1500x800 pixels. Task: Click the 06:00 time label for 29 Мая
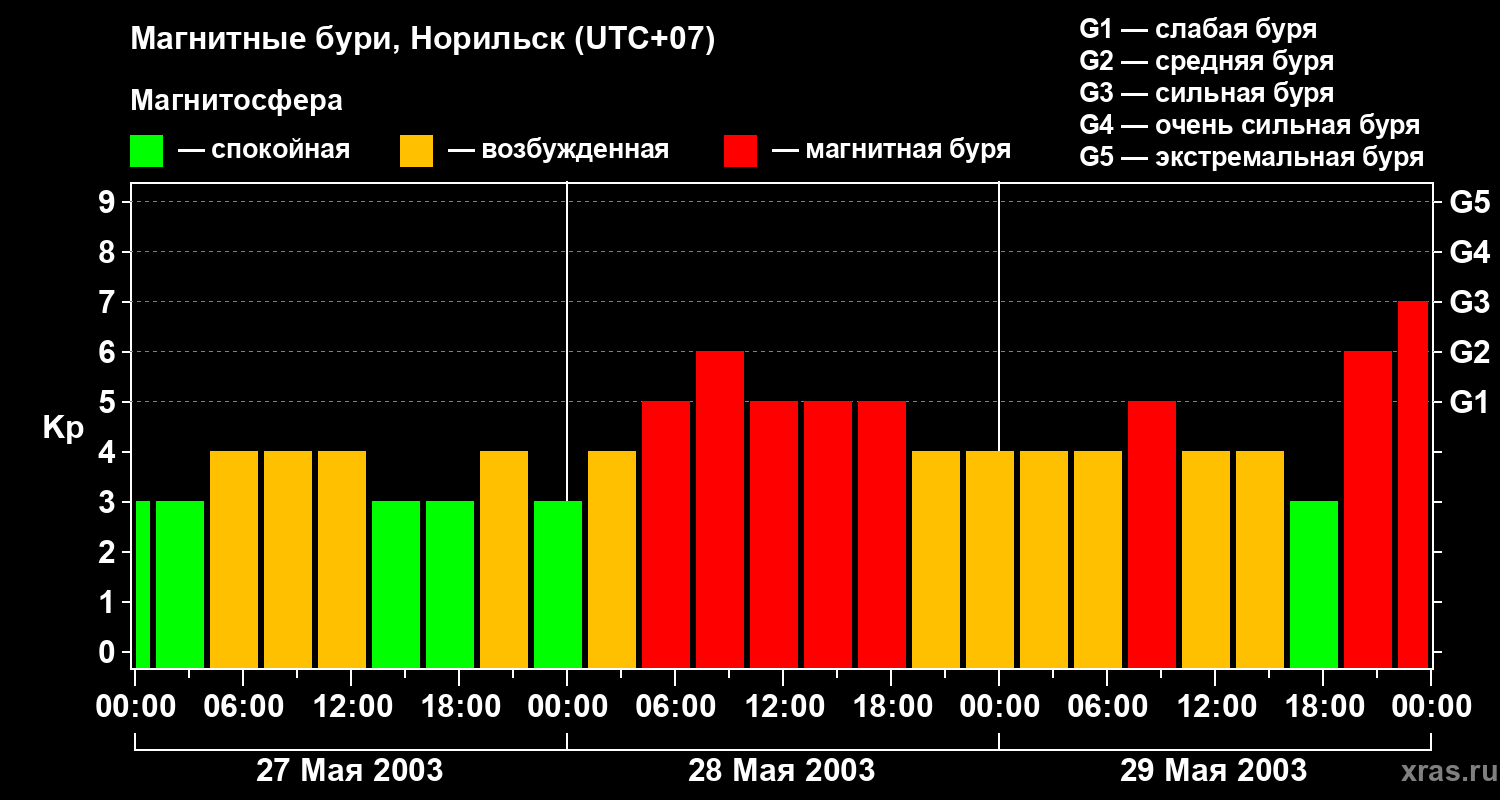point(1107,707)
